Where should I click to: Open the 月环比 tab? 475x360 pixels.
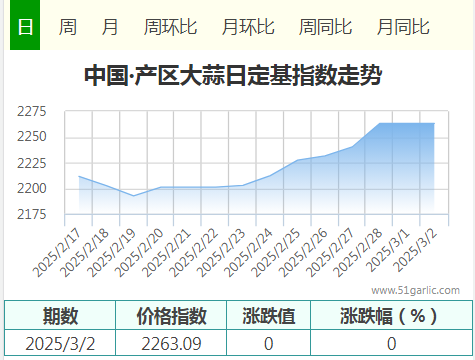tap(248, 27)
